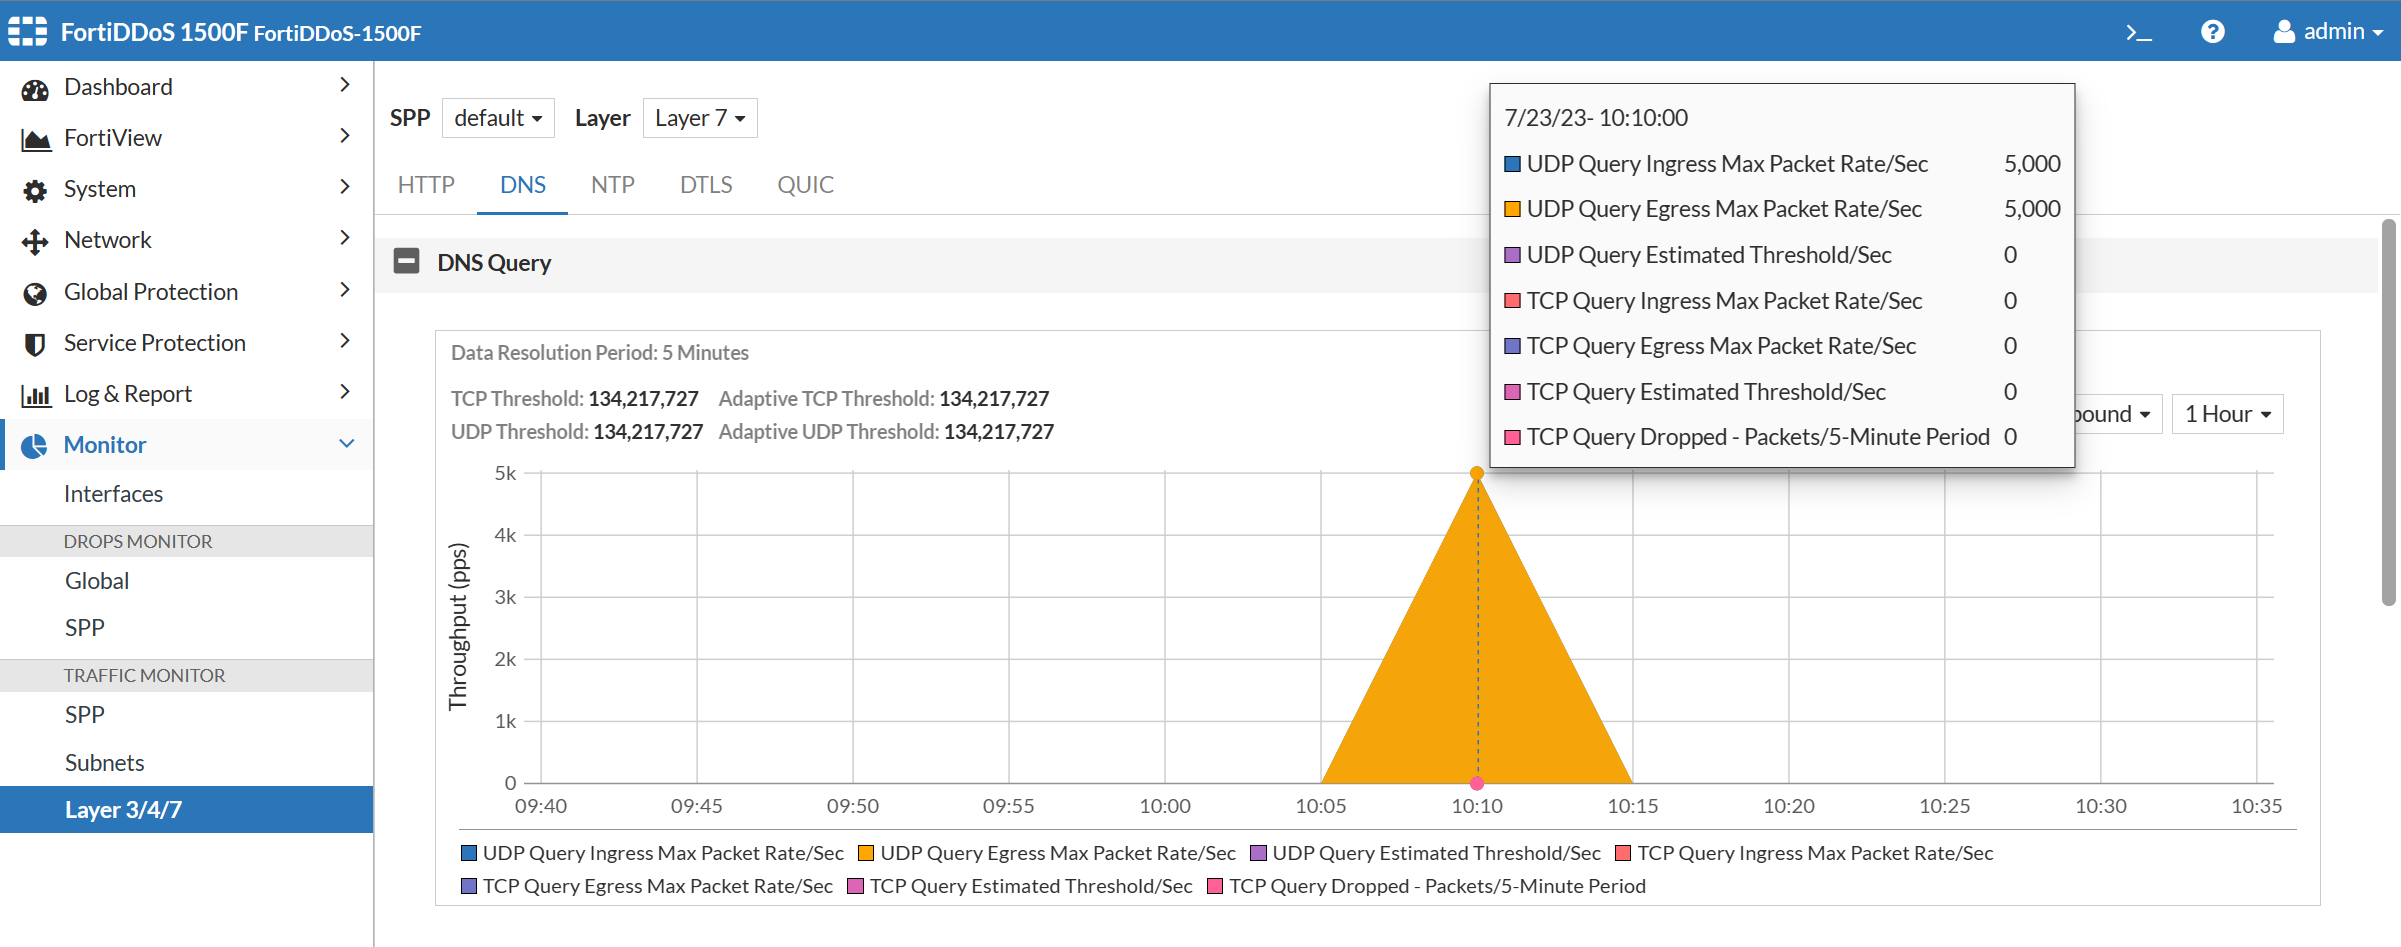Switch to the NTP tab

613,184
